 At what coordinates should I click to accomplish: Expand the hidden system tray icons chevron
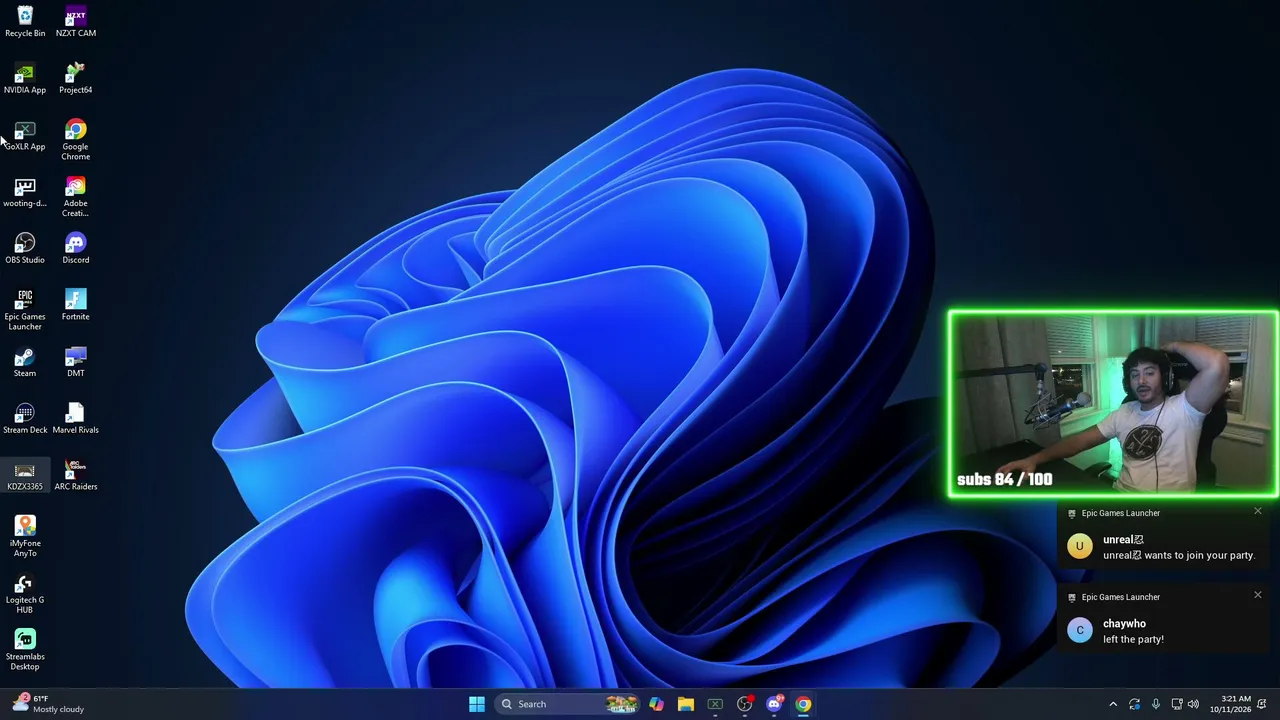click(1113, 704)
